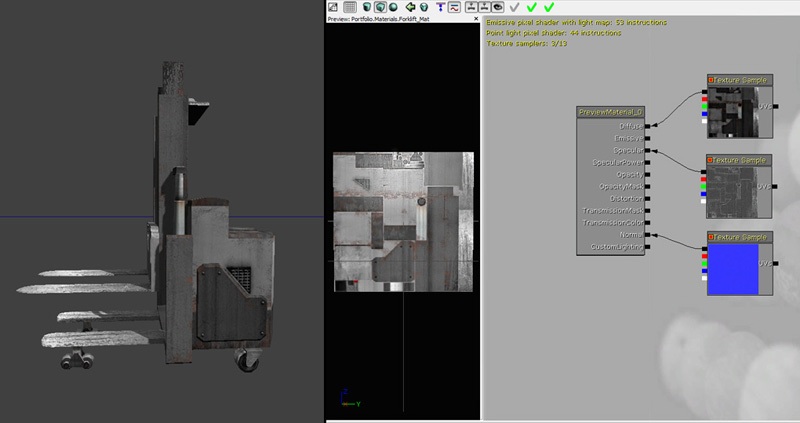Click the first green checkmark apply icon
Viewport: 800px width, 423px height.
point(531,7)
